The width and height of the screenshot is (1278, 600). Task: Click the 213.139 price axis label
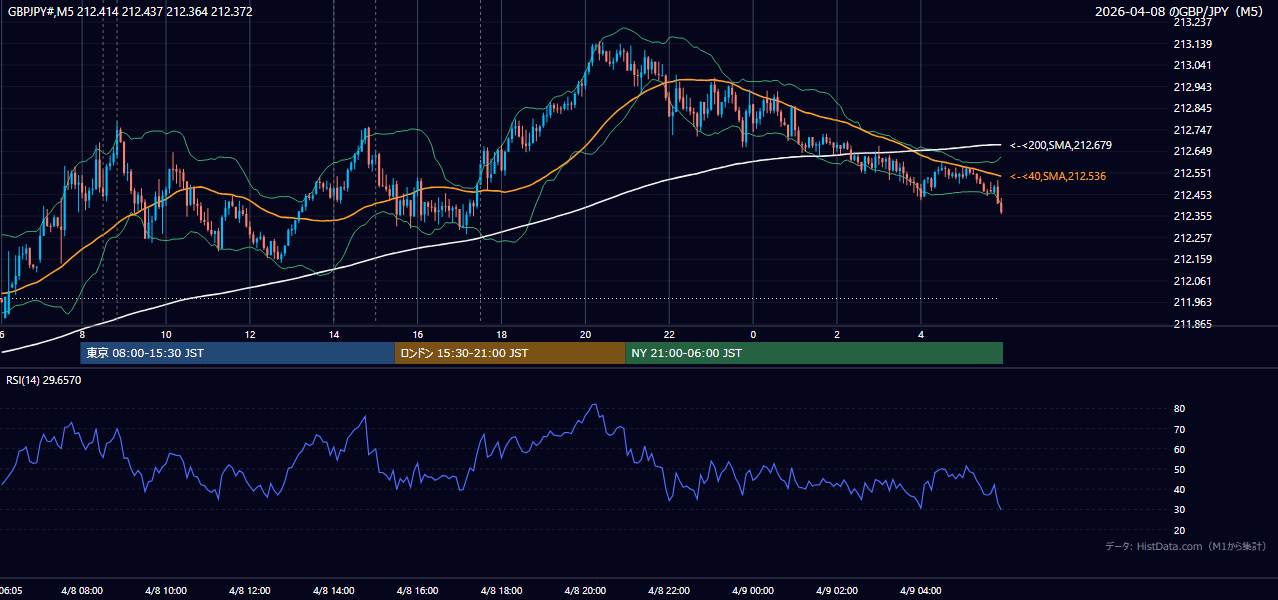click(x=1193, y=44)
